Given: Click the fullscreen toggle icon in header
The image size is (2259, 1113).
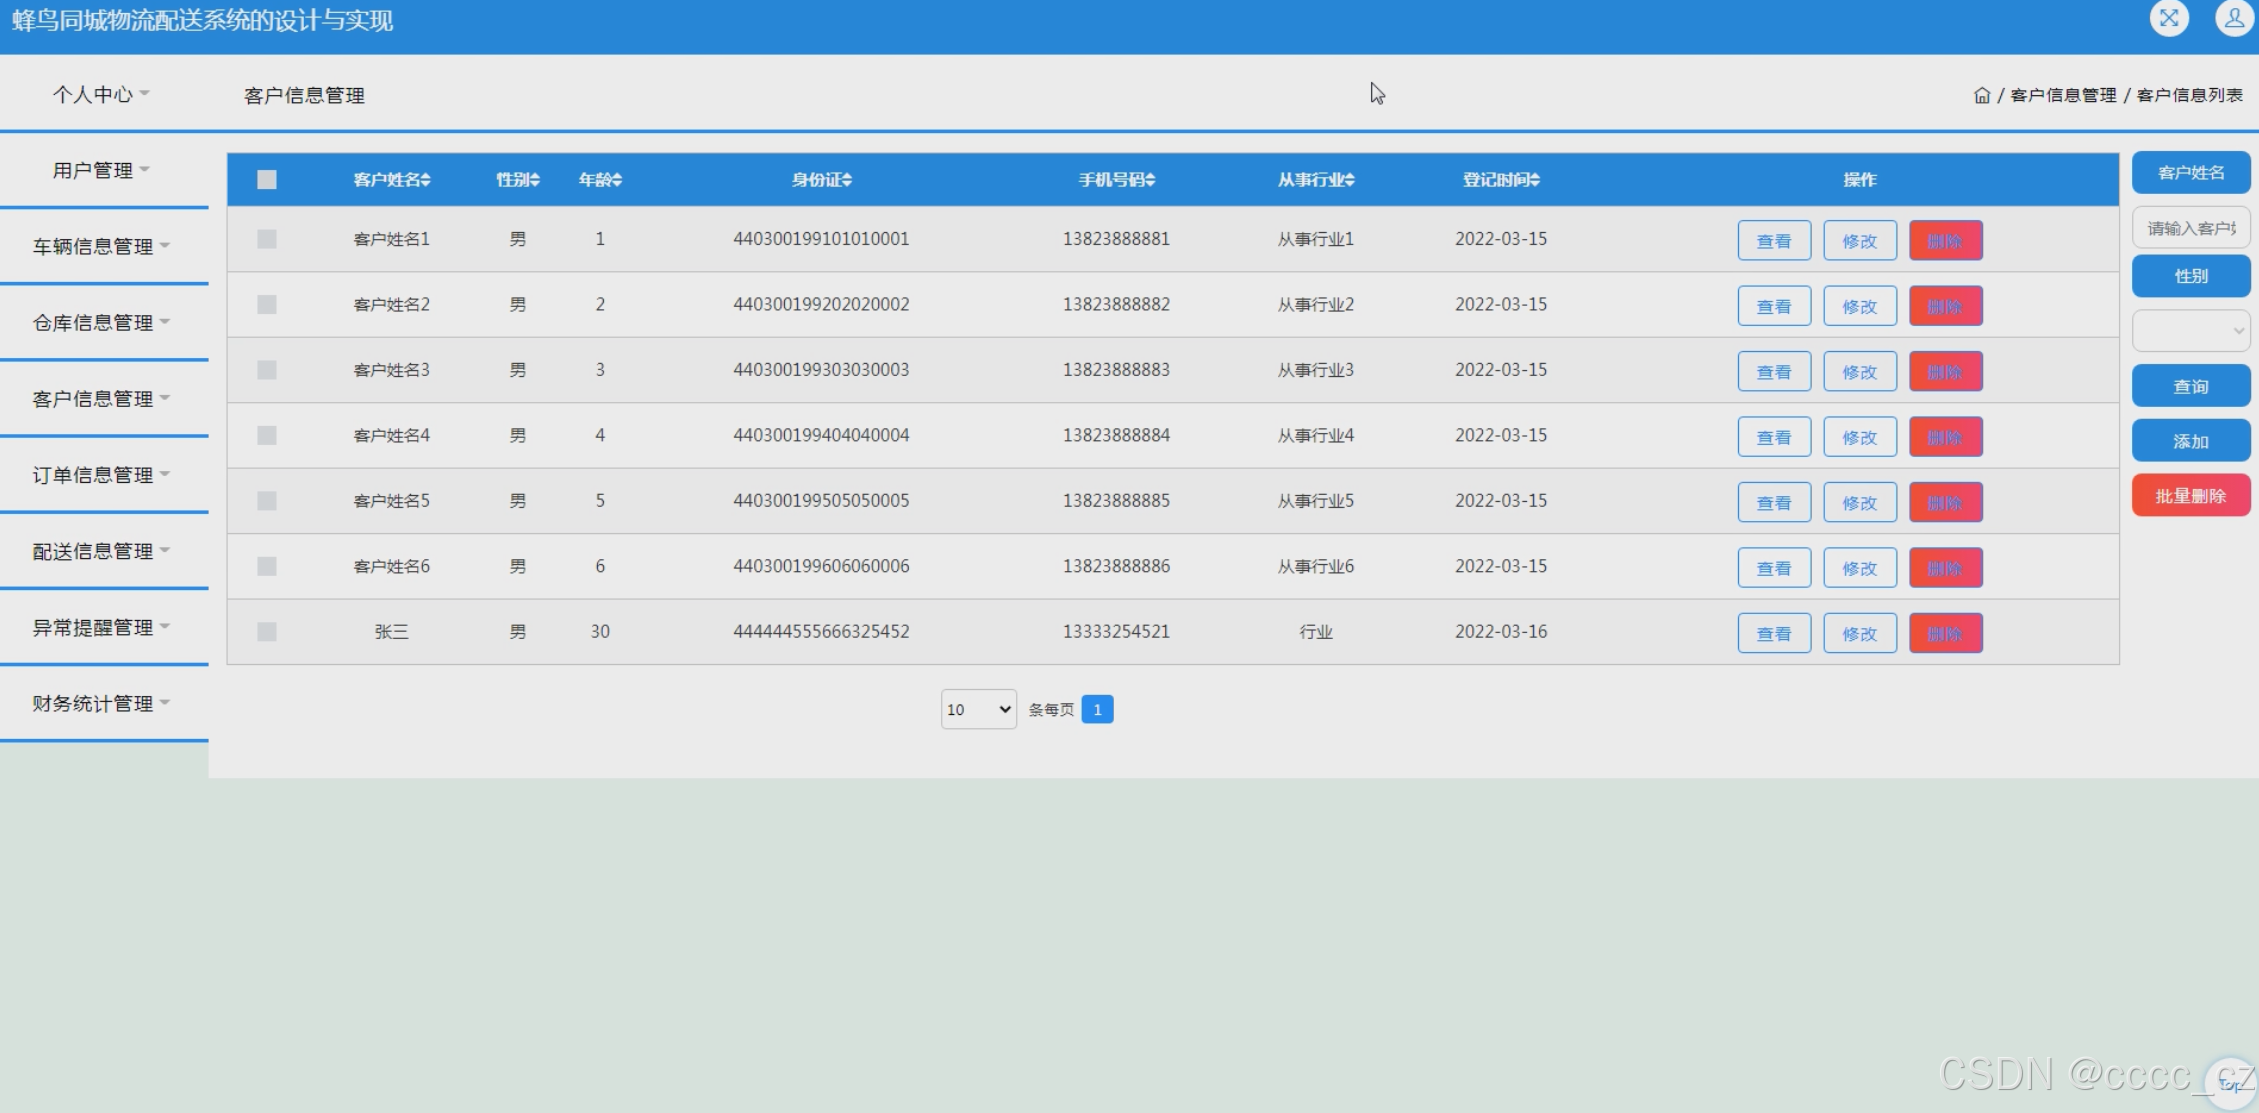Looking at the screenshot, I should tap(2169, 18).
